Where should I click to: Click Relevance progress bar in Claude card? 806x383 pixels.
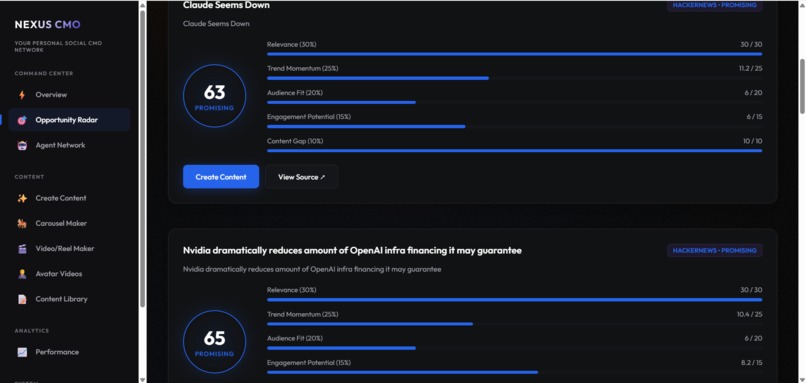coord(515,54)
